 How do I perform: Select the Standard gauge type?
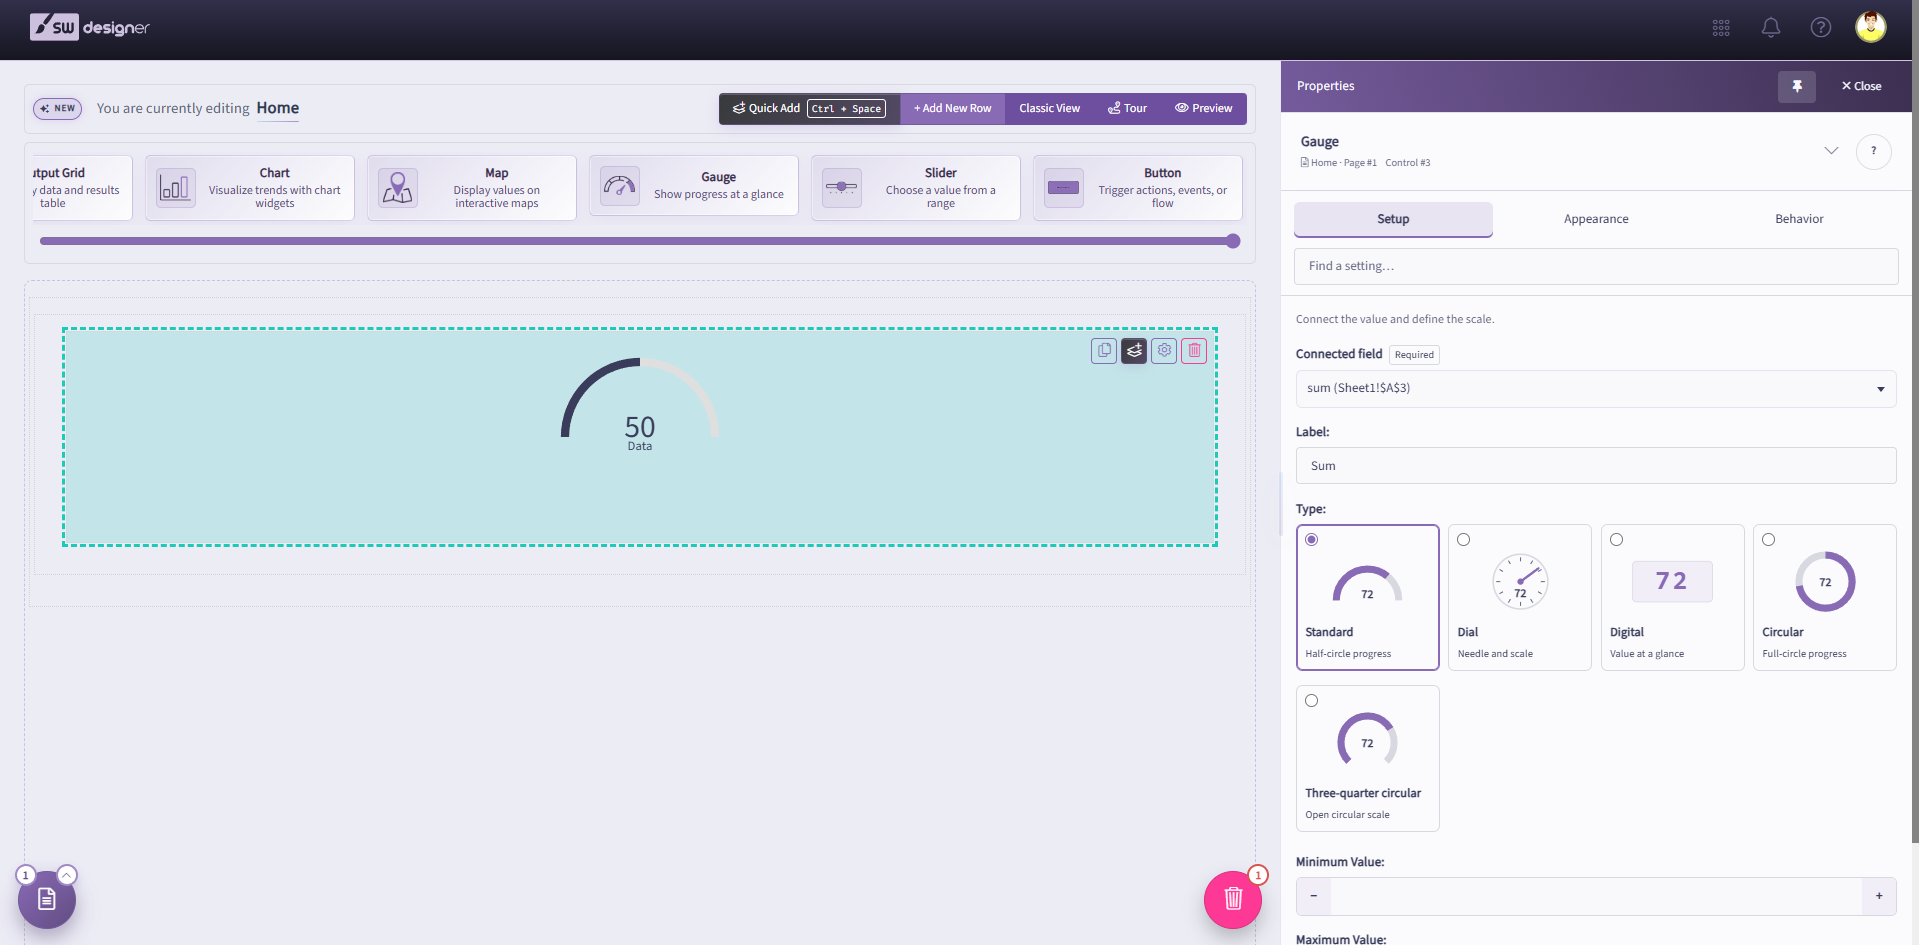(x=1368, y=598)
